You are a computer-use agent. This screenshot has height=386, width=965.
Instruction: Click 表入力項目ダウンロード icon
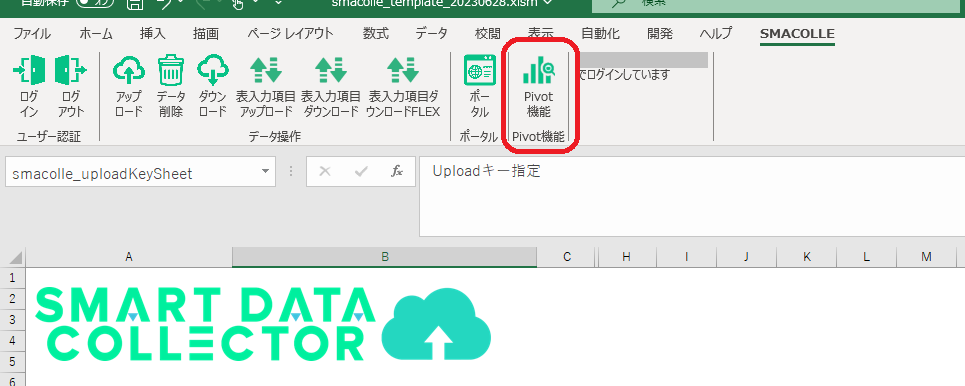click(x=331, y=70)
